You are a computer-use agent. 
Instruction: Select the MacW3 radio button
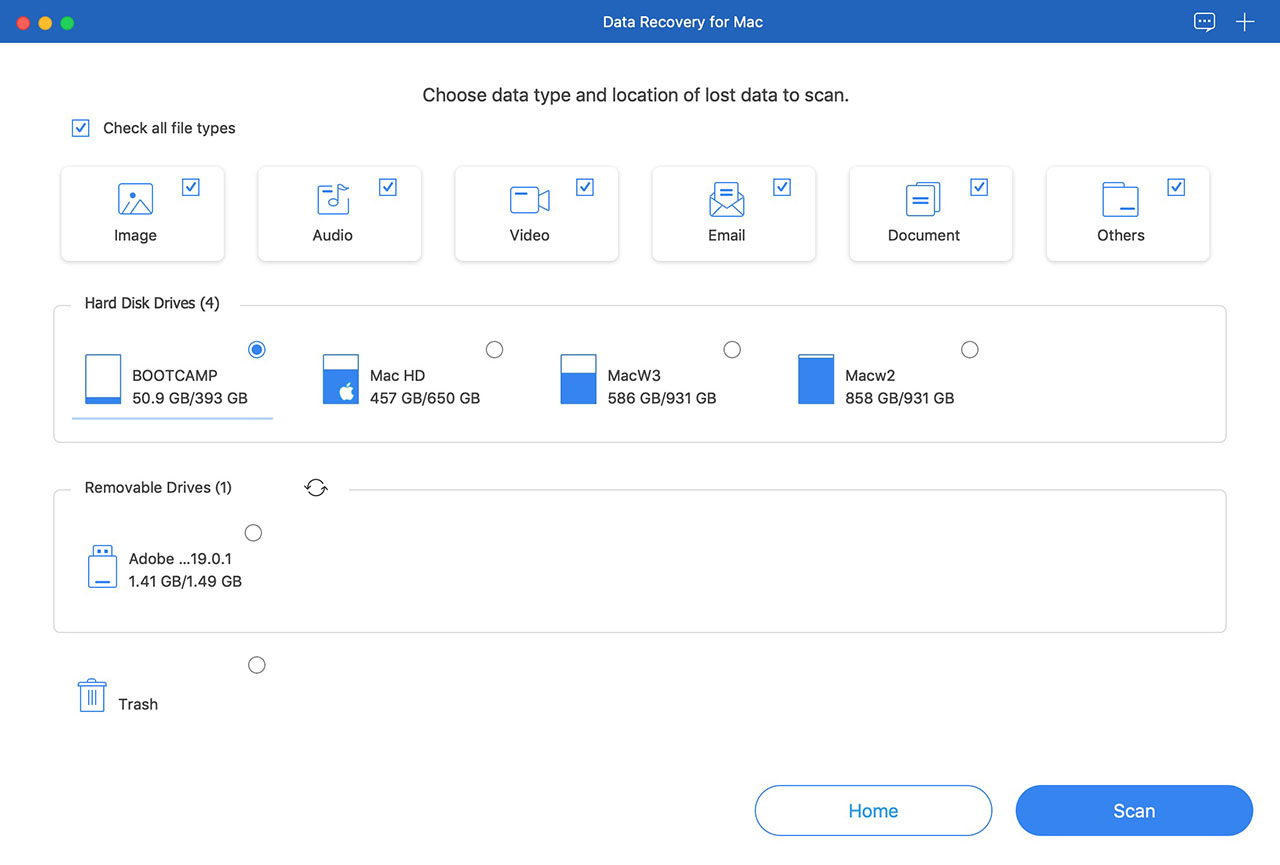732,349
